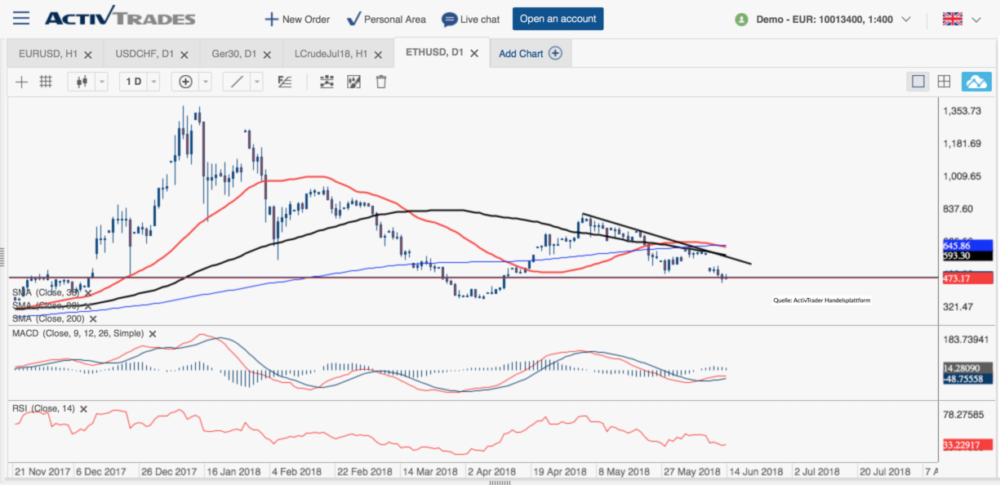This screenshot has width=1000, height=485.
Task: Click the 14.28090 MACD value label
Action: 967,368
